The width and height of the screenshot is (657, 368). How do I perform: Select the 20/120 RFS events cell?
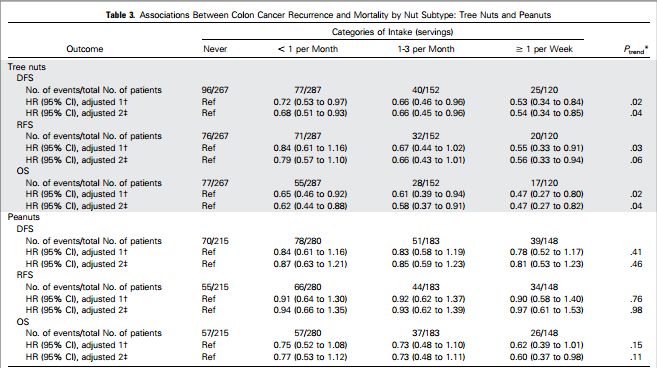tap(544, 136)
